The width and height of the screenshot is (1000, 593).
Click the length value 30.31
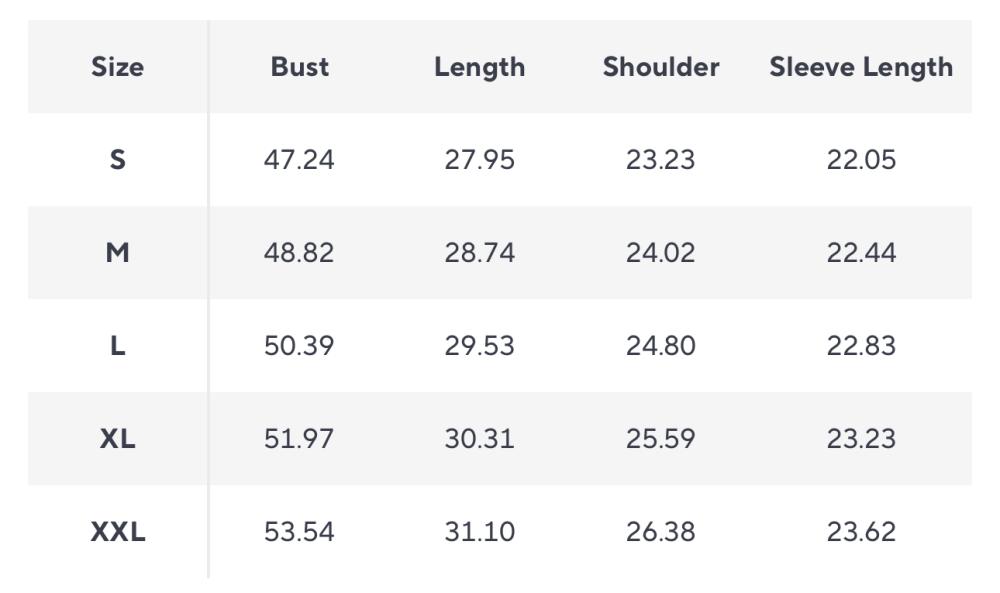point(480,439)
